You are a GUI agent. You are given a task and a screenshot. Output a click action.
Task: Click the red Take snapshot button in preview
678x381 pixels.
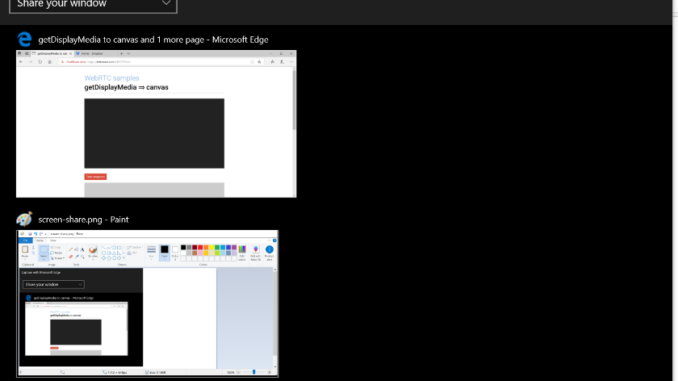coord(96,176)
